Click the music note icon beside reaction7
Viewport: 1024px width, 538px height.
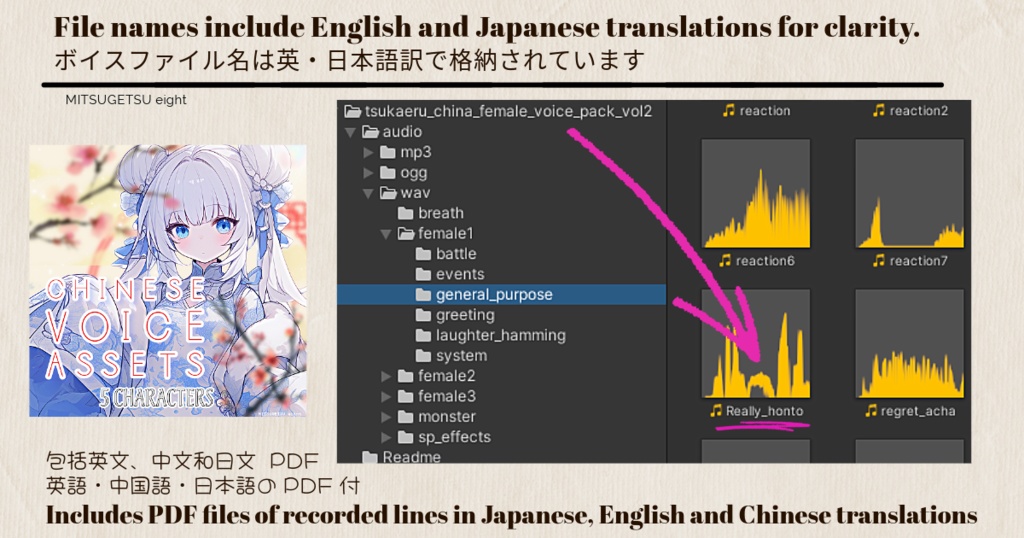pyautogui.click(x=879, y=261)
